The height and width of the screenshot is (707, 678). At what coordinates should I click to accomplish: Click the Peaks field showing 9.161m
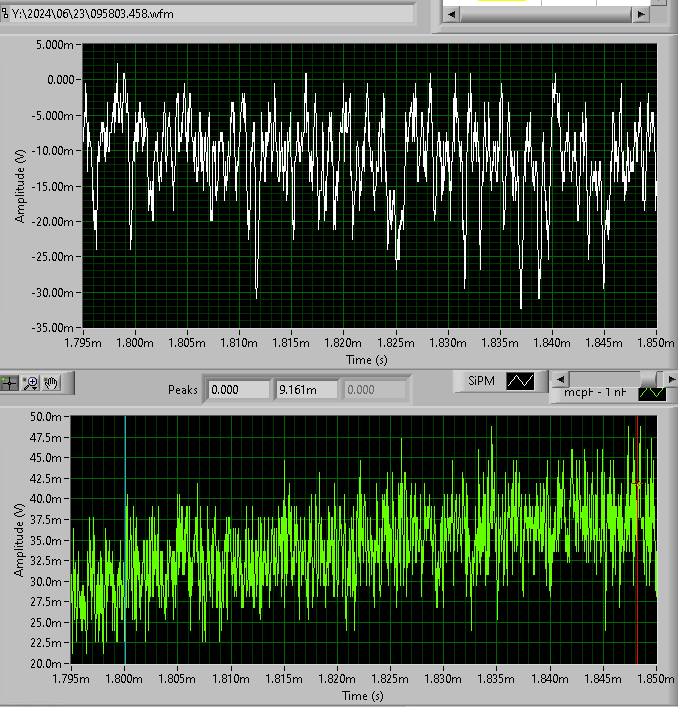[306, 389]
